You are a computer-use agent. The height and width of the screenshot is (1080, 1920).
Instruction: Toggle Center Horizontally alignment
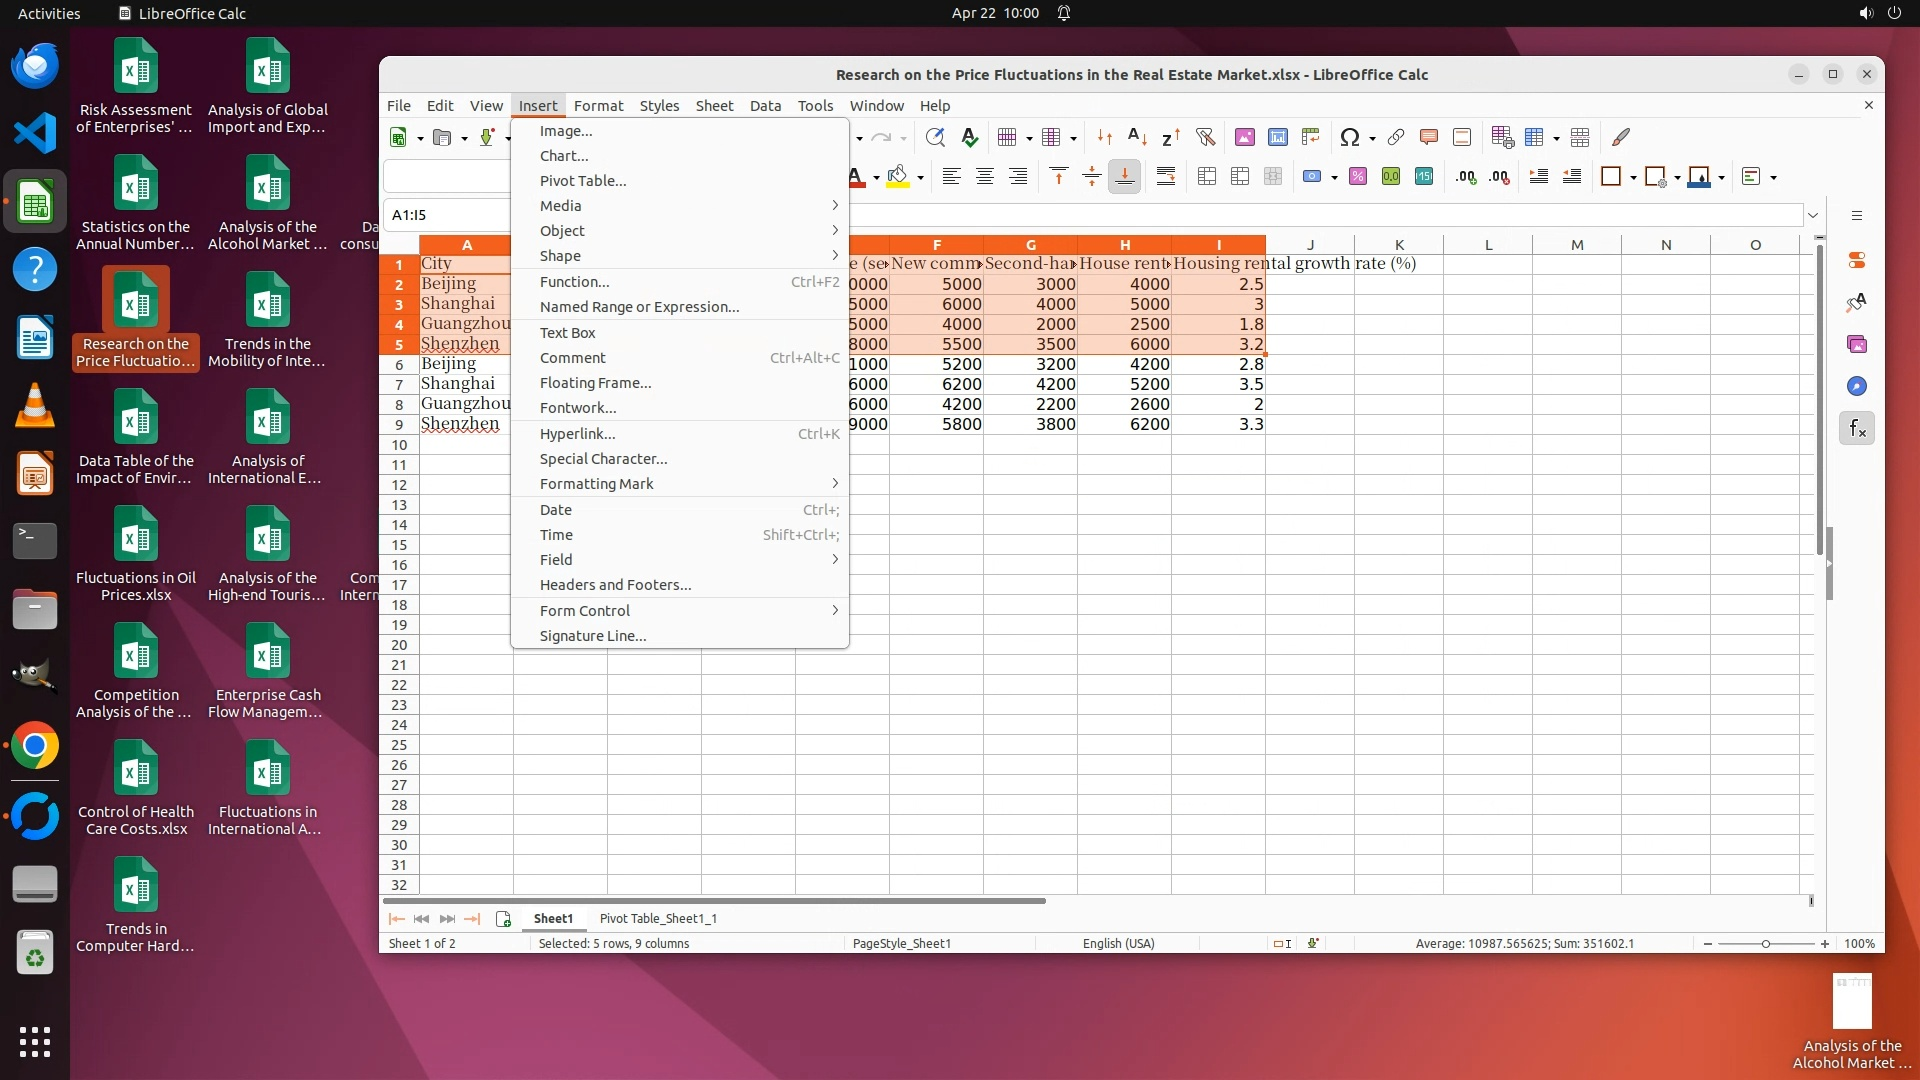click(984, 177)
